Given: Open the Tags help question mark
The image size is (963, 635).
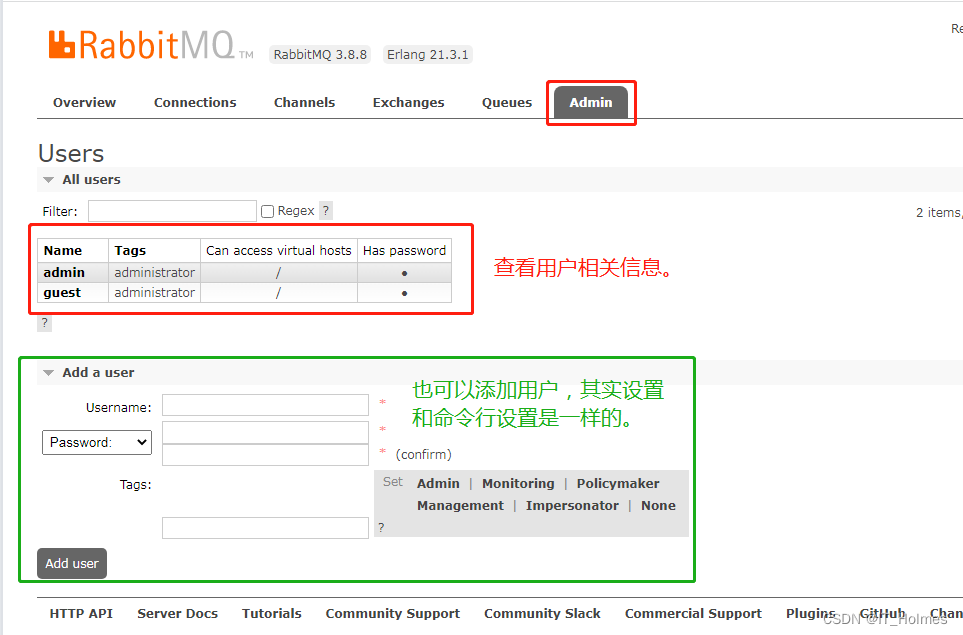Looking at the screenshot, I should (x=381, y=528).
